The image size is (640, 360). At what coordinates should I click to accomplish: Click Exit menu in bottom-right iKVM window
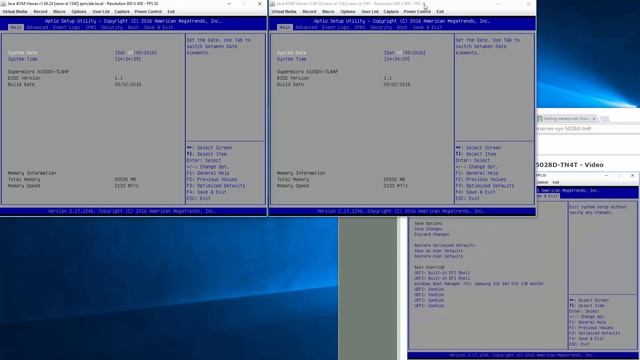tap(556, 182)
